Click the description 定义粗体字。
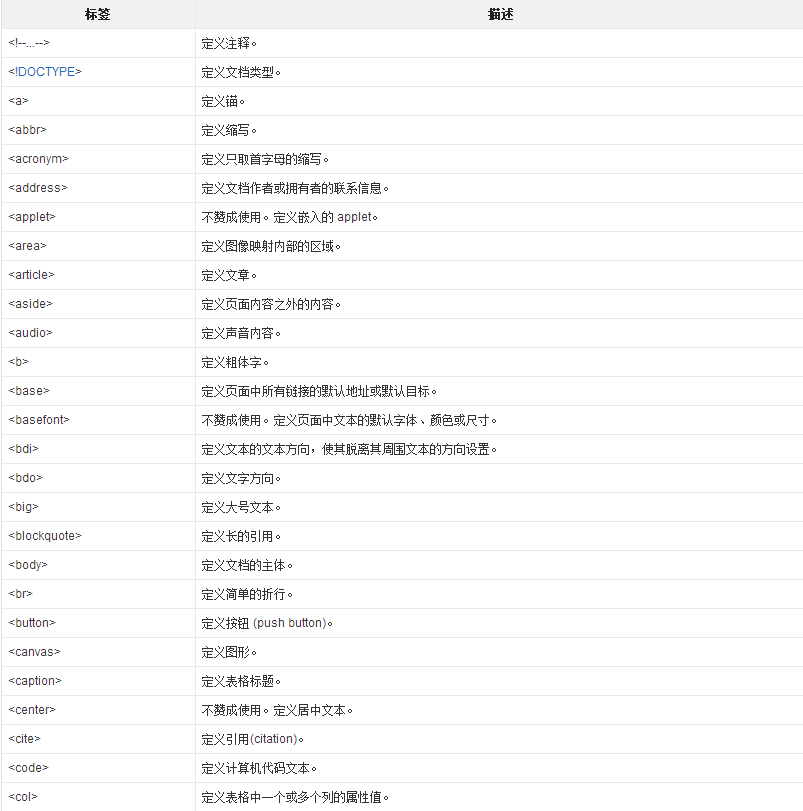This screenshot has width=803, height=811. coord(235,362)
